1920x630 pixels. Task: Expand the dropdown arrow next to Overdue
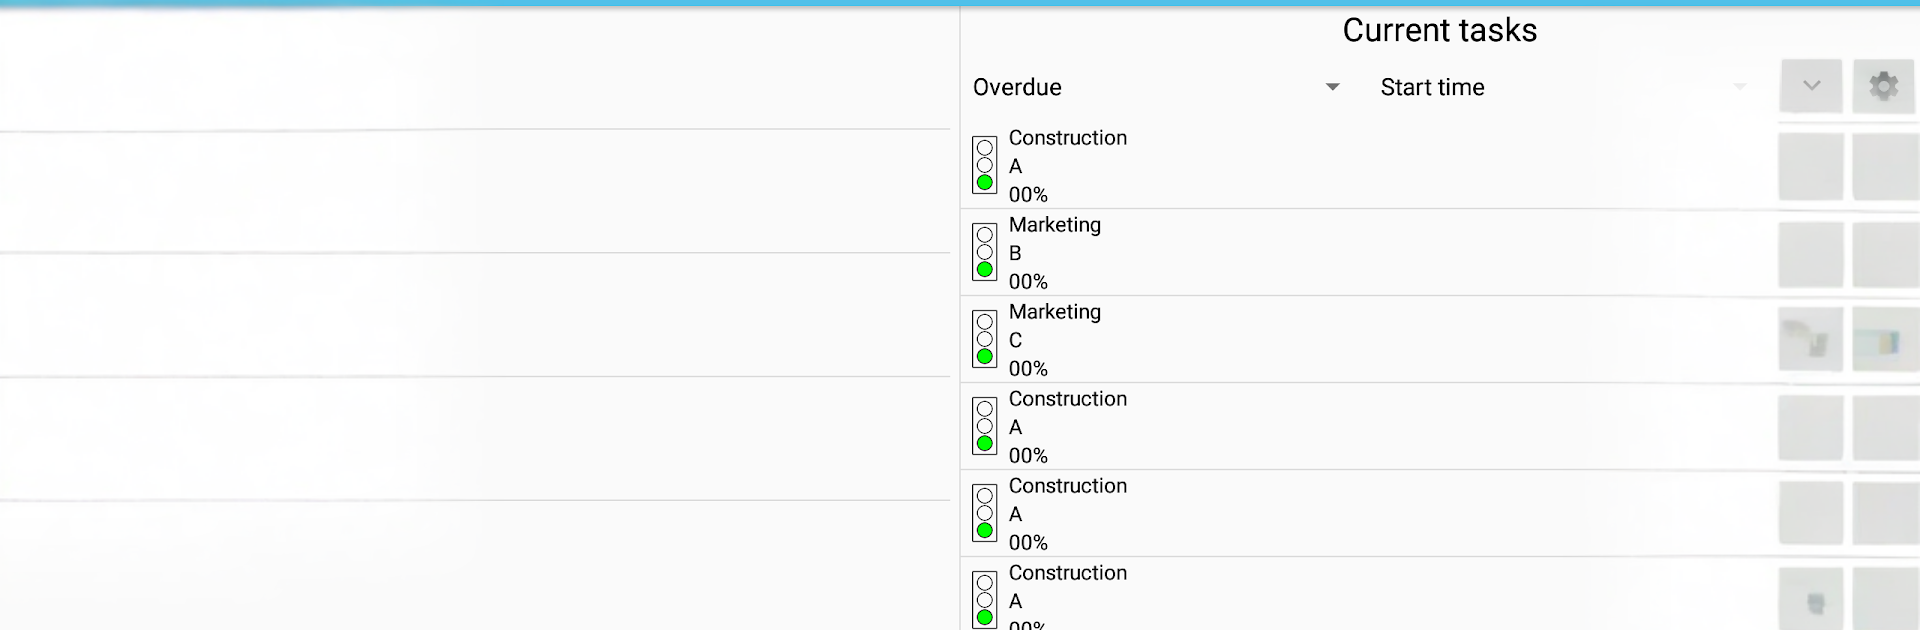tap(1333, 87)
